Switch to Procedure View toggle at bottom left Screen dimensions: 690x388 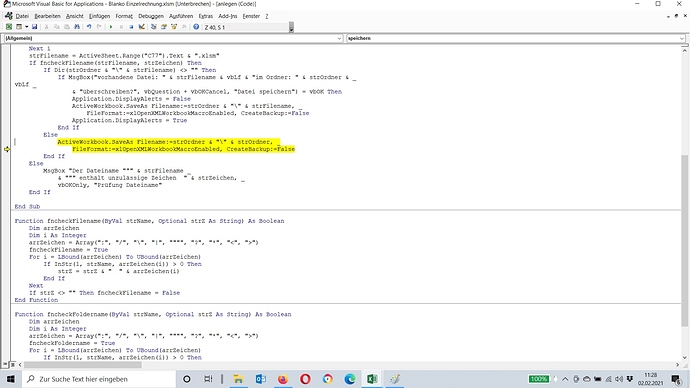click(5, 364)
